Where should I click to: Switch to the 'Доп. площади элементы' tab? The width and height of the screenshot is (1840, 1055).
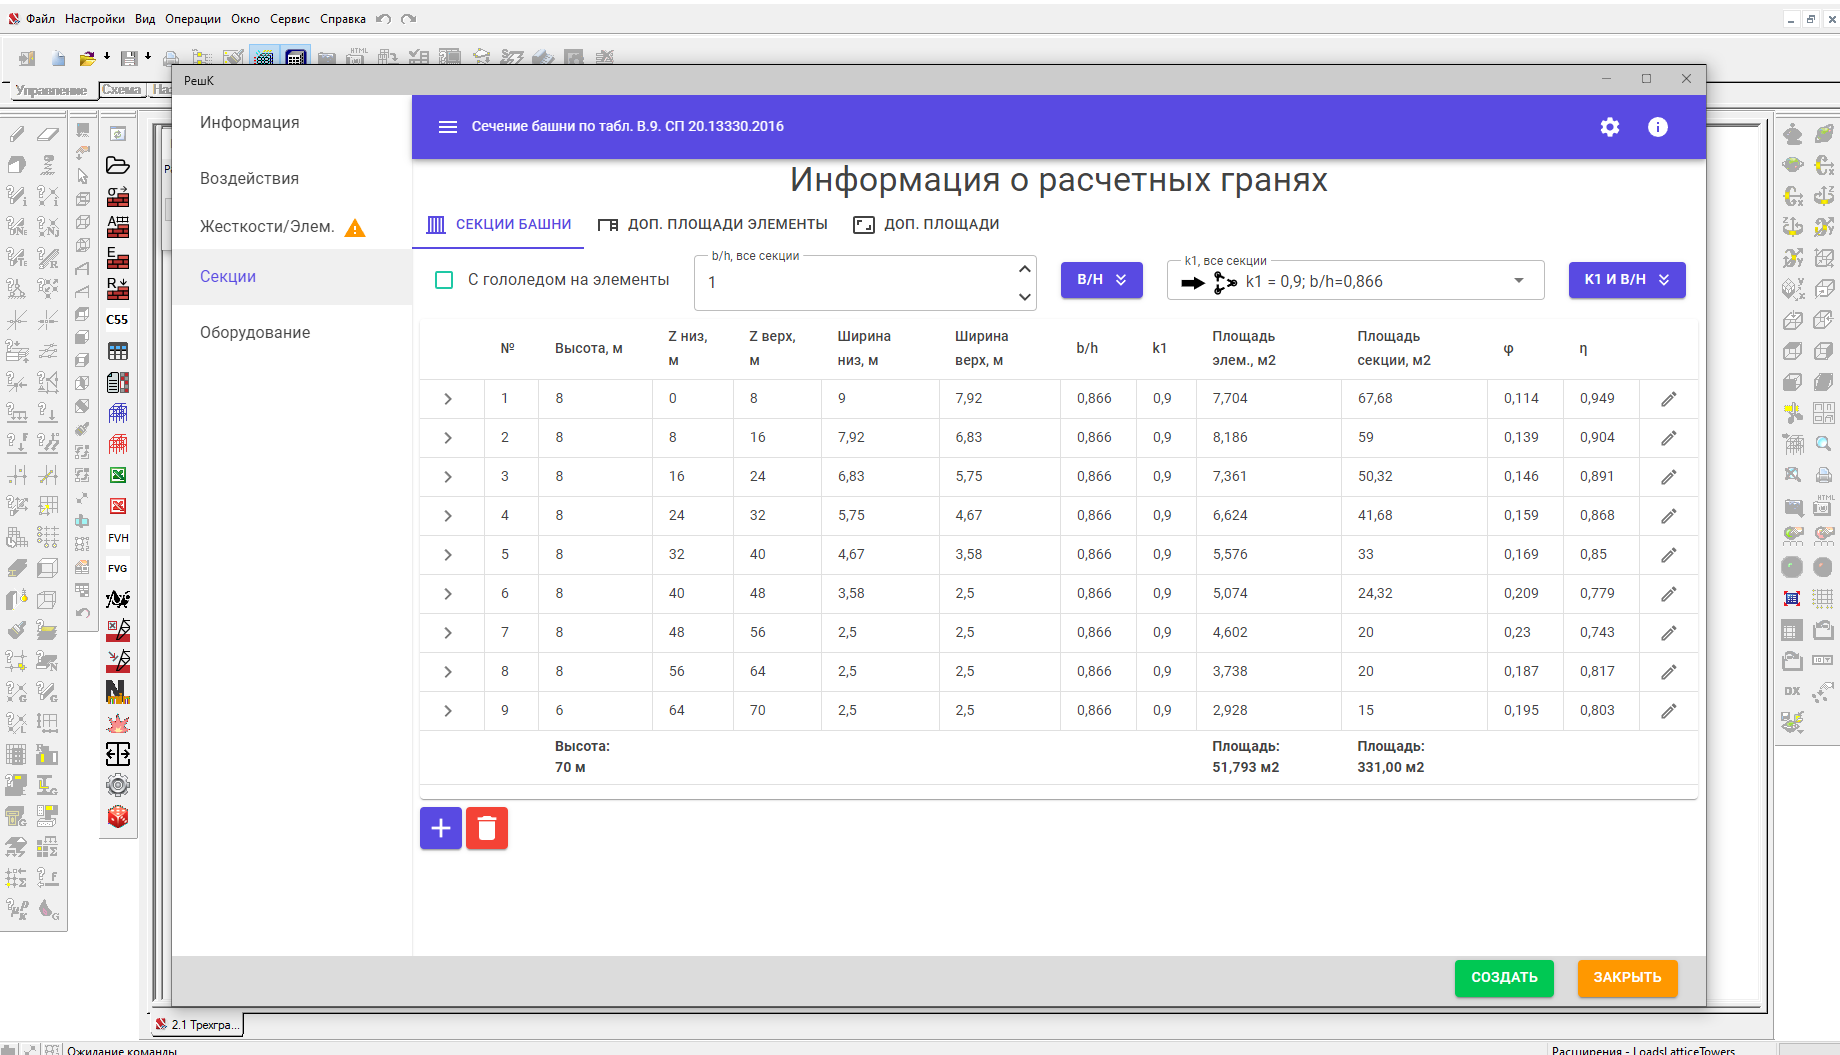[712, 224]
